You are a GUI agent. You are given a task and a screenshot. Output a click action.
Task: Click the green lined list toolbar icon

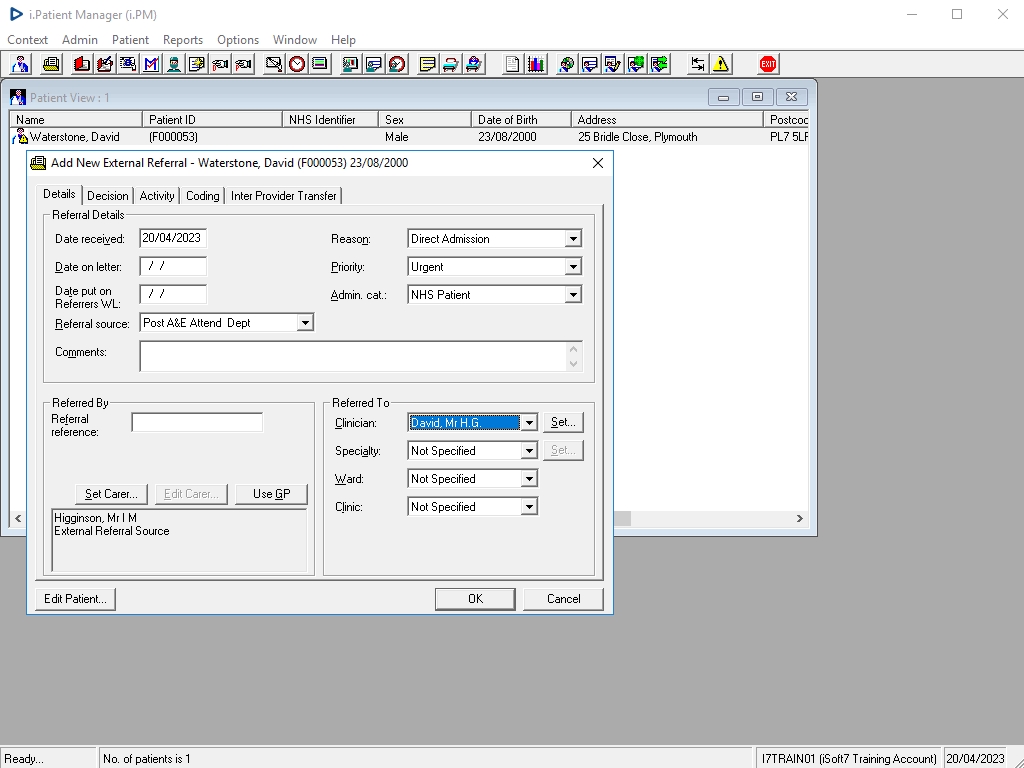(x=320, y=64)
